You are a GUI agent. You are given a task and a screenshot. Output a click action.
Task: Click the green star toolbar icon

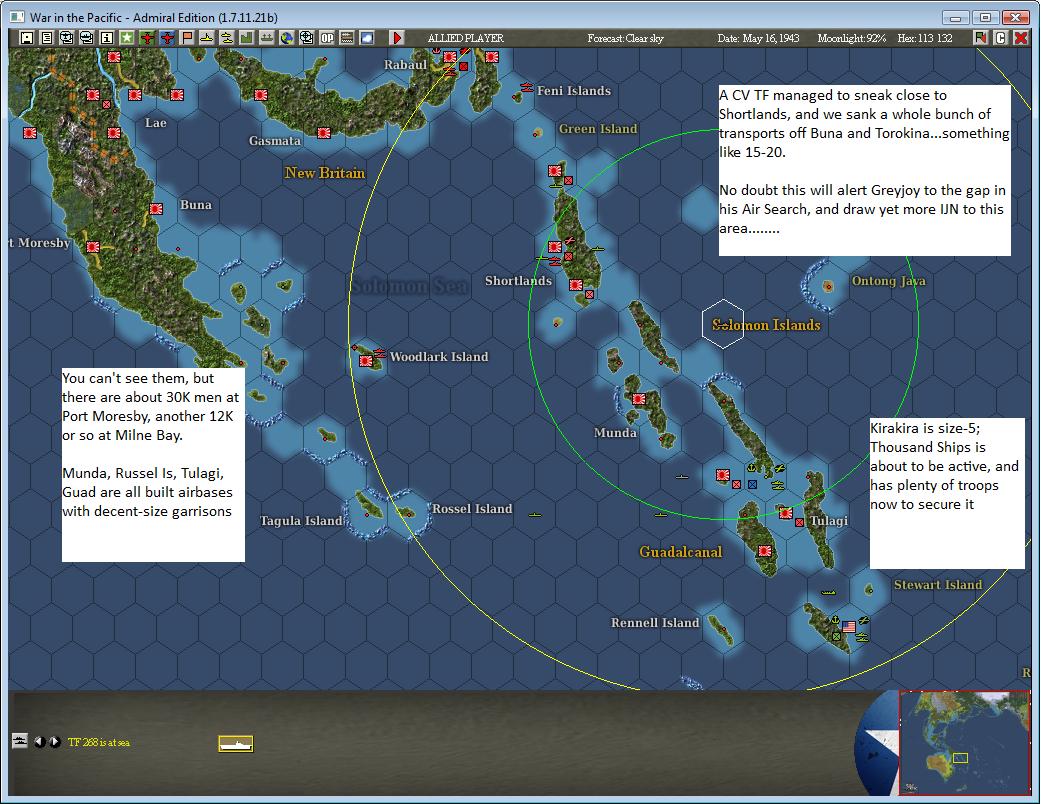pos(126,38)
